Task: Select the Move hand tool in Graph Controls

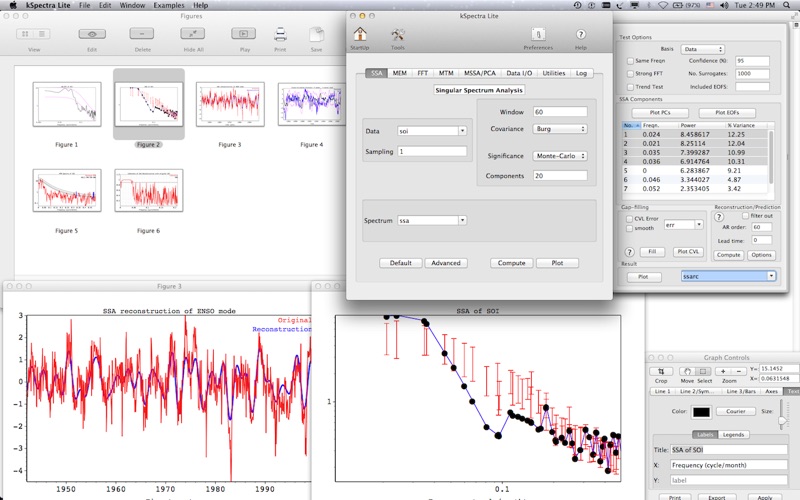Action: [x=687, y=371]
